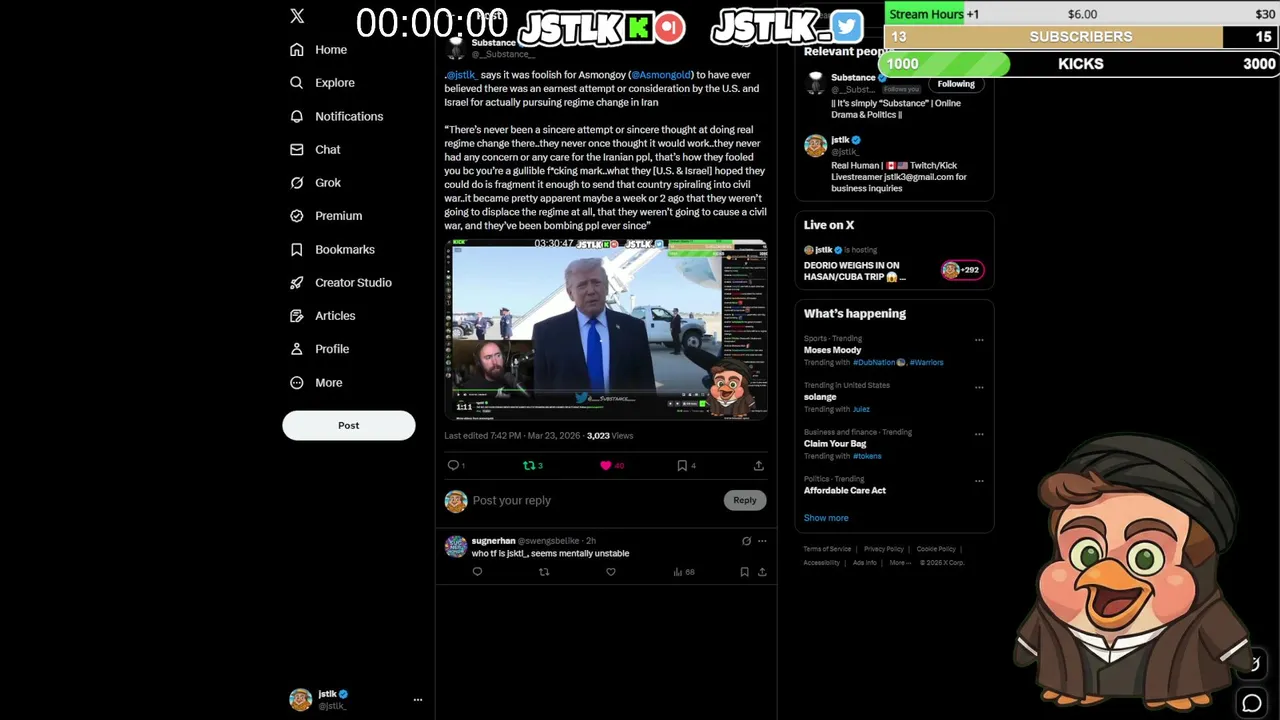This screenshot has width=1280, height=720.
Task: Click the Creator Studio rocket icon
Action: pyautogui.click(x=296, y=283)
